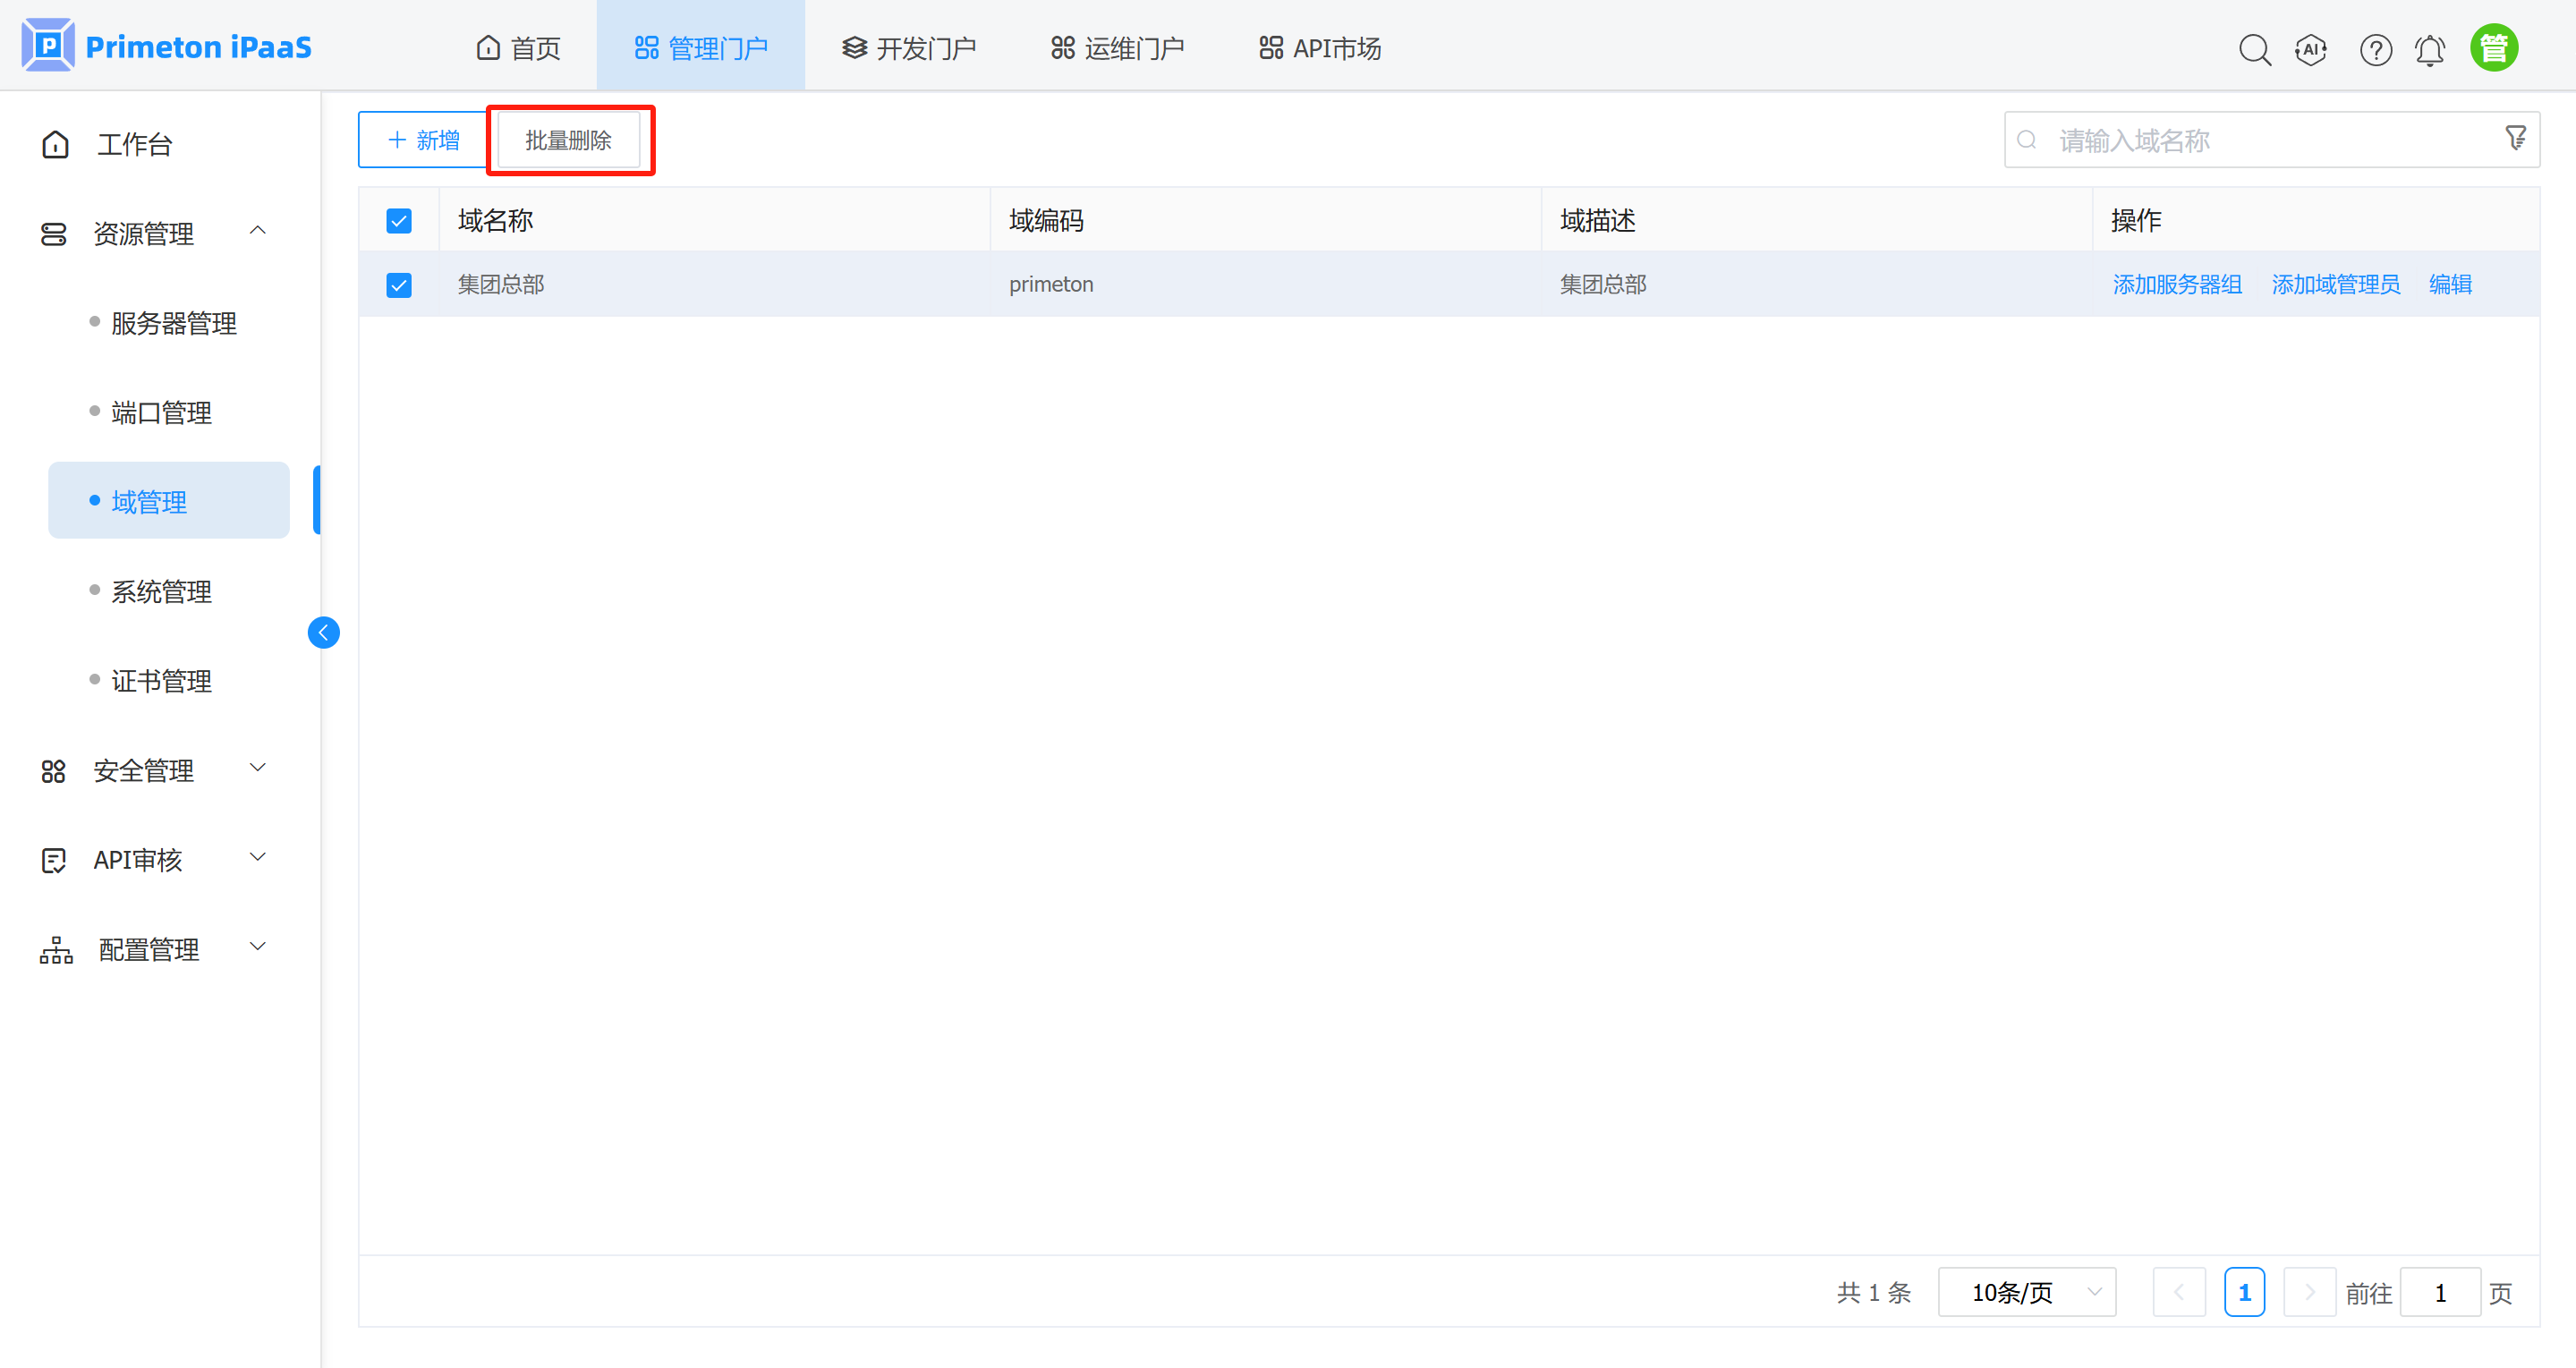Uncheck the select-all header checkbox
Screen dimensions: 2576x1368
click(399, 221)
